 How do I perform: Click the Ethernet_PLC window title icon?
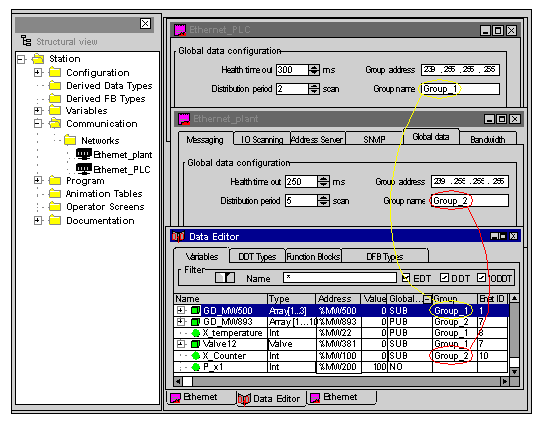[180, 30]
